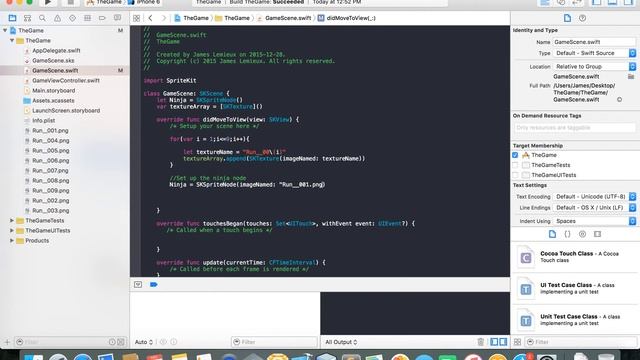Viewport: 640px width, 360px height.
Task: Clear console with trash icon
Action: tap(481, 342)
